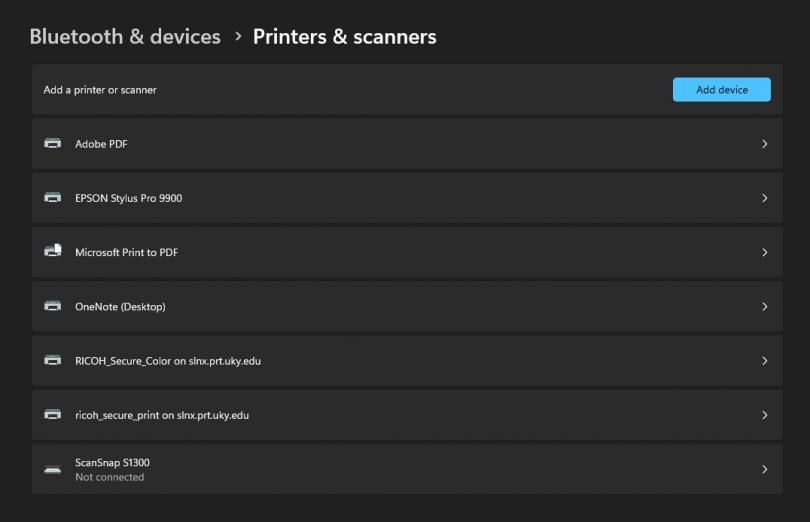
Task: Click the Adobe PDF printer icon
Action: [x=52, y=144]
